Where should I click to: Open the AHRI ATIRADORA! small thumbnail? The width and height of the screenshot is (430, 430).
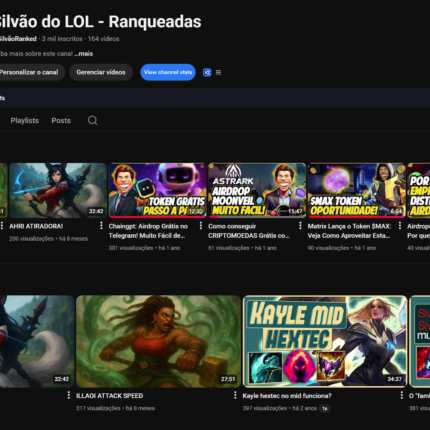click(x=58, y=190)
